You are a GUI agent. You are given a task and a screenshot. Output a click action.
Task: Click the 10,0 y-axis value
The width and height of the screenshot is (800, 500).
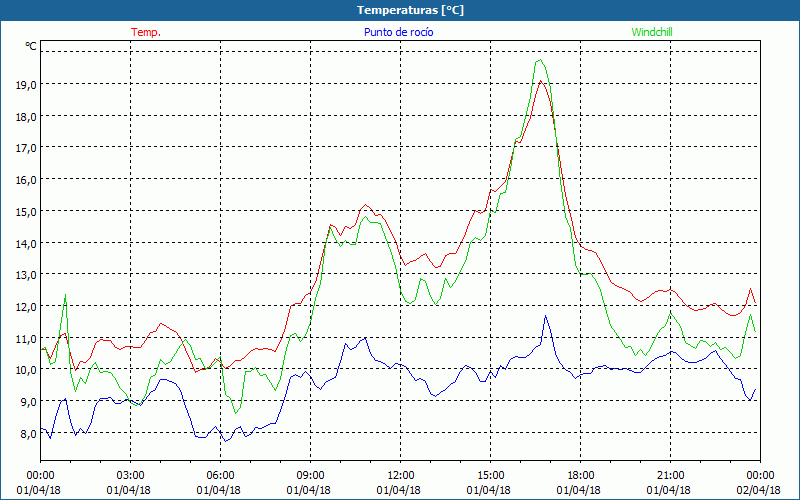coord(26,370)
